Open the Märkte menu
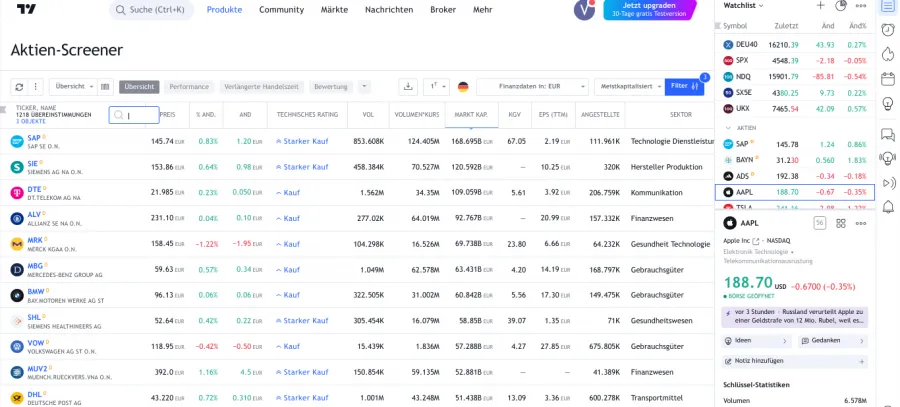Image resolution: width=900 pixels, height=407 pixels. (x=335, y=10)
